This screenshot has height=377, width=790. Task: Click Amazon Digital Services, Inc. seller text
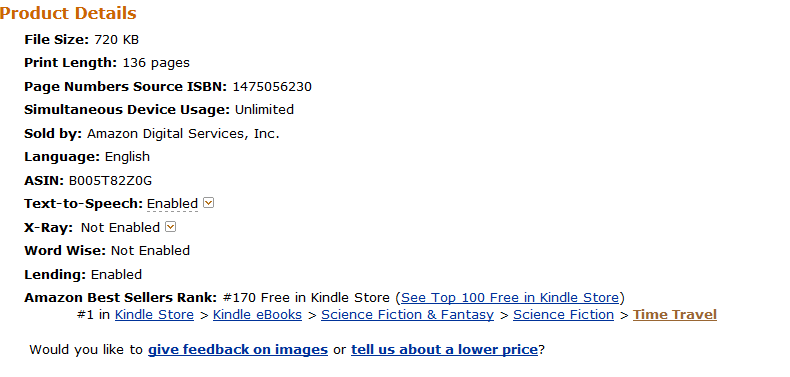pos(183,134)
